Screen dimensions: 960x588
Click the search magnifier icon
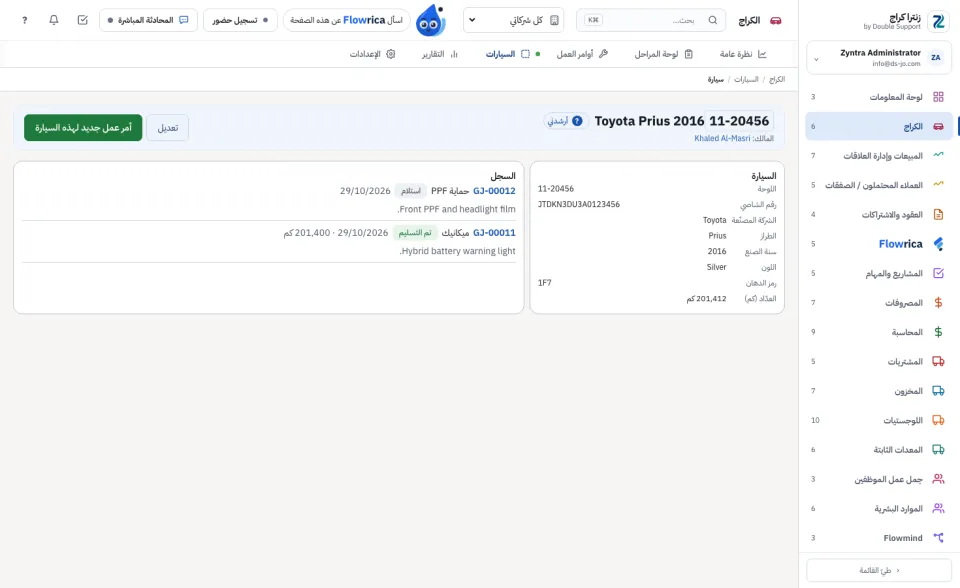[x=713, y=20]
